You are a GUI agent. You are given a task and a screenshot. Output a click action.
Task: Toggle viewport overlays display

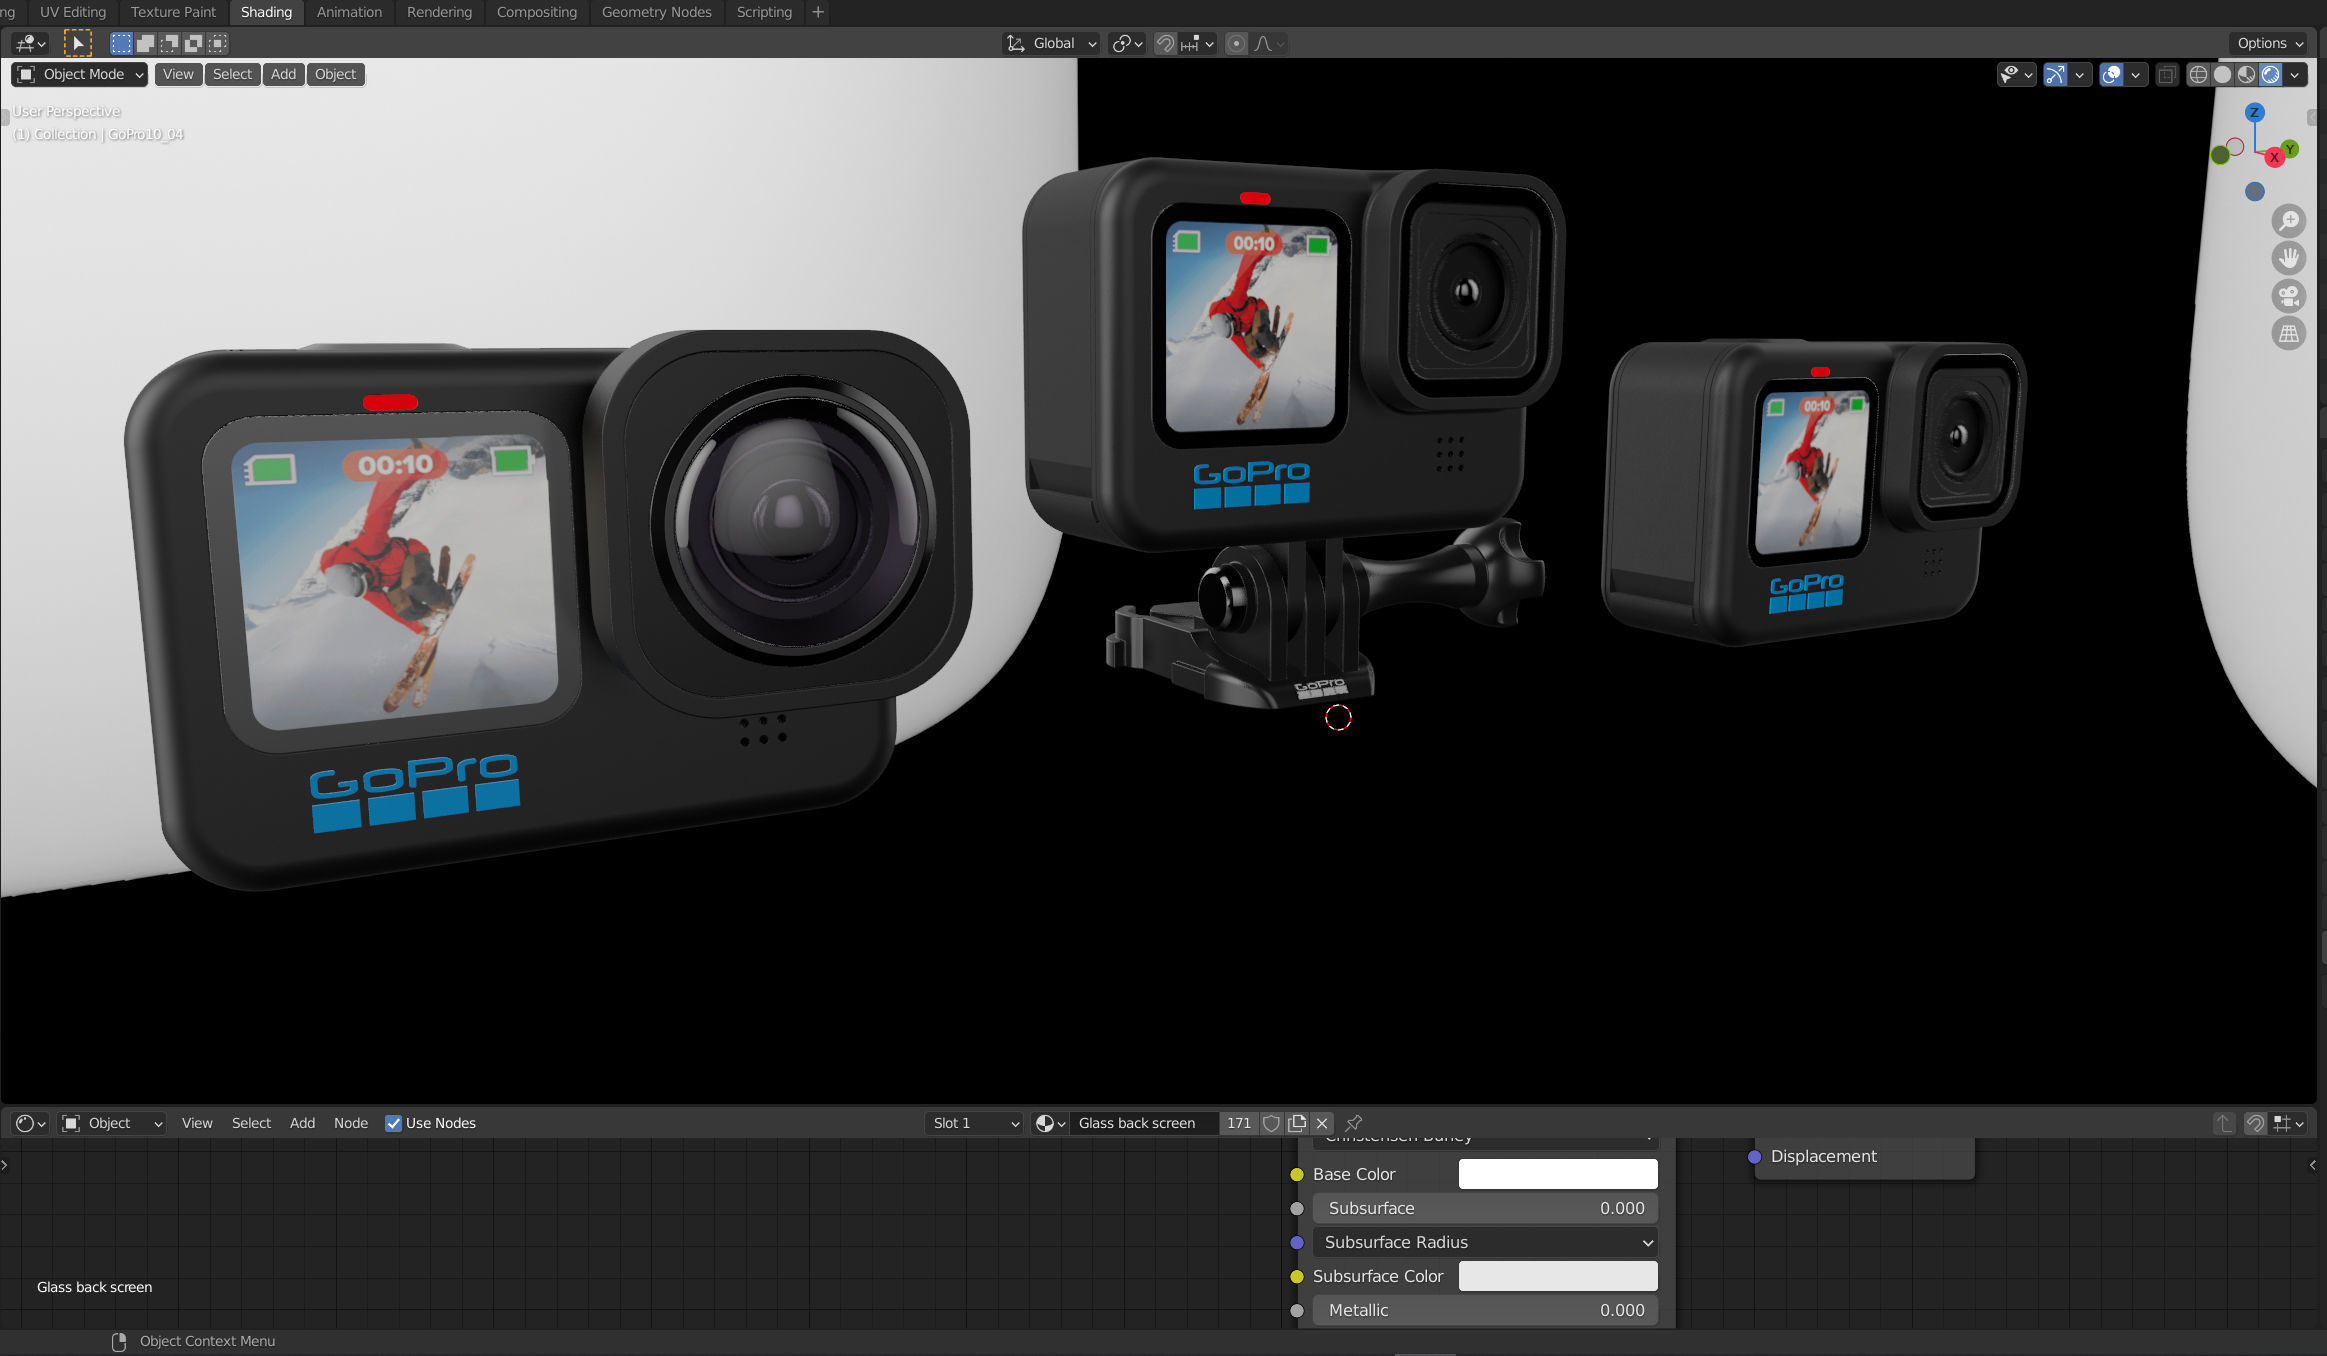pyautogui.click(x=2111, y=74)
